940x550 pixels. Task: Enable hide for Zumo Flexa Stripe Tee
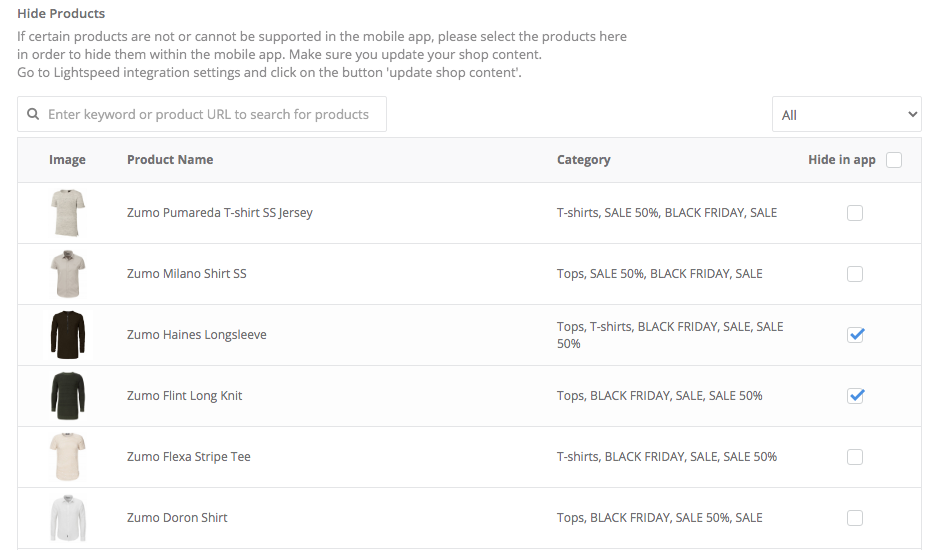coord(855,457)
